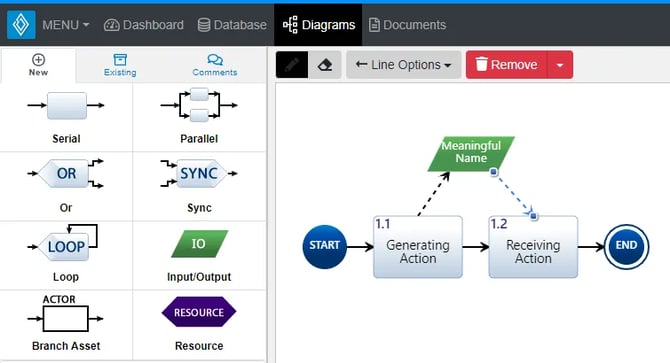Pick the LOOP construct icon

pos(64,243)
